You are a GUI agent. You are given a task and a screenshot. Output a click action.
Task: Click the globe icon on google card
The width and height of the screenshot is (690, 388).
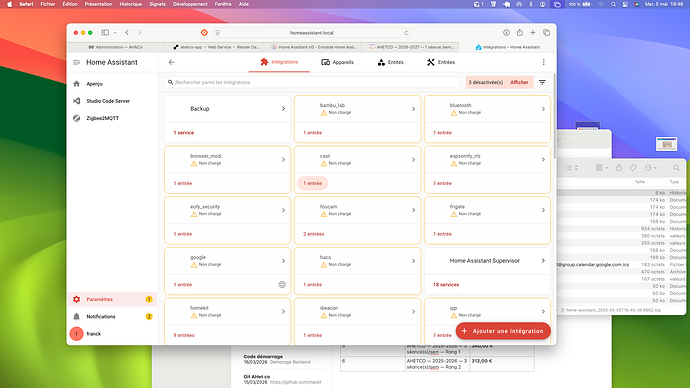[282, 285]
